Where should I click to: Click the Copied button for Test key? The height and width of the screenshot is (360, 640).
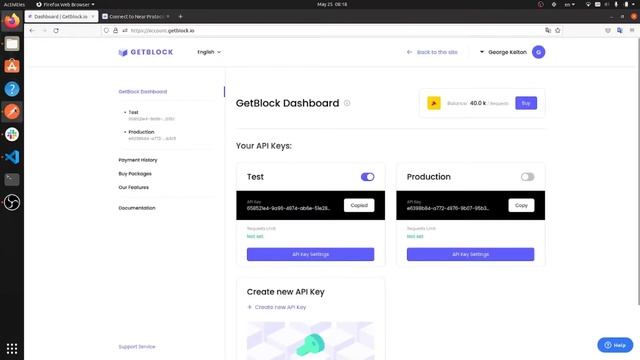[359, 205]
